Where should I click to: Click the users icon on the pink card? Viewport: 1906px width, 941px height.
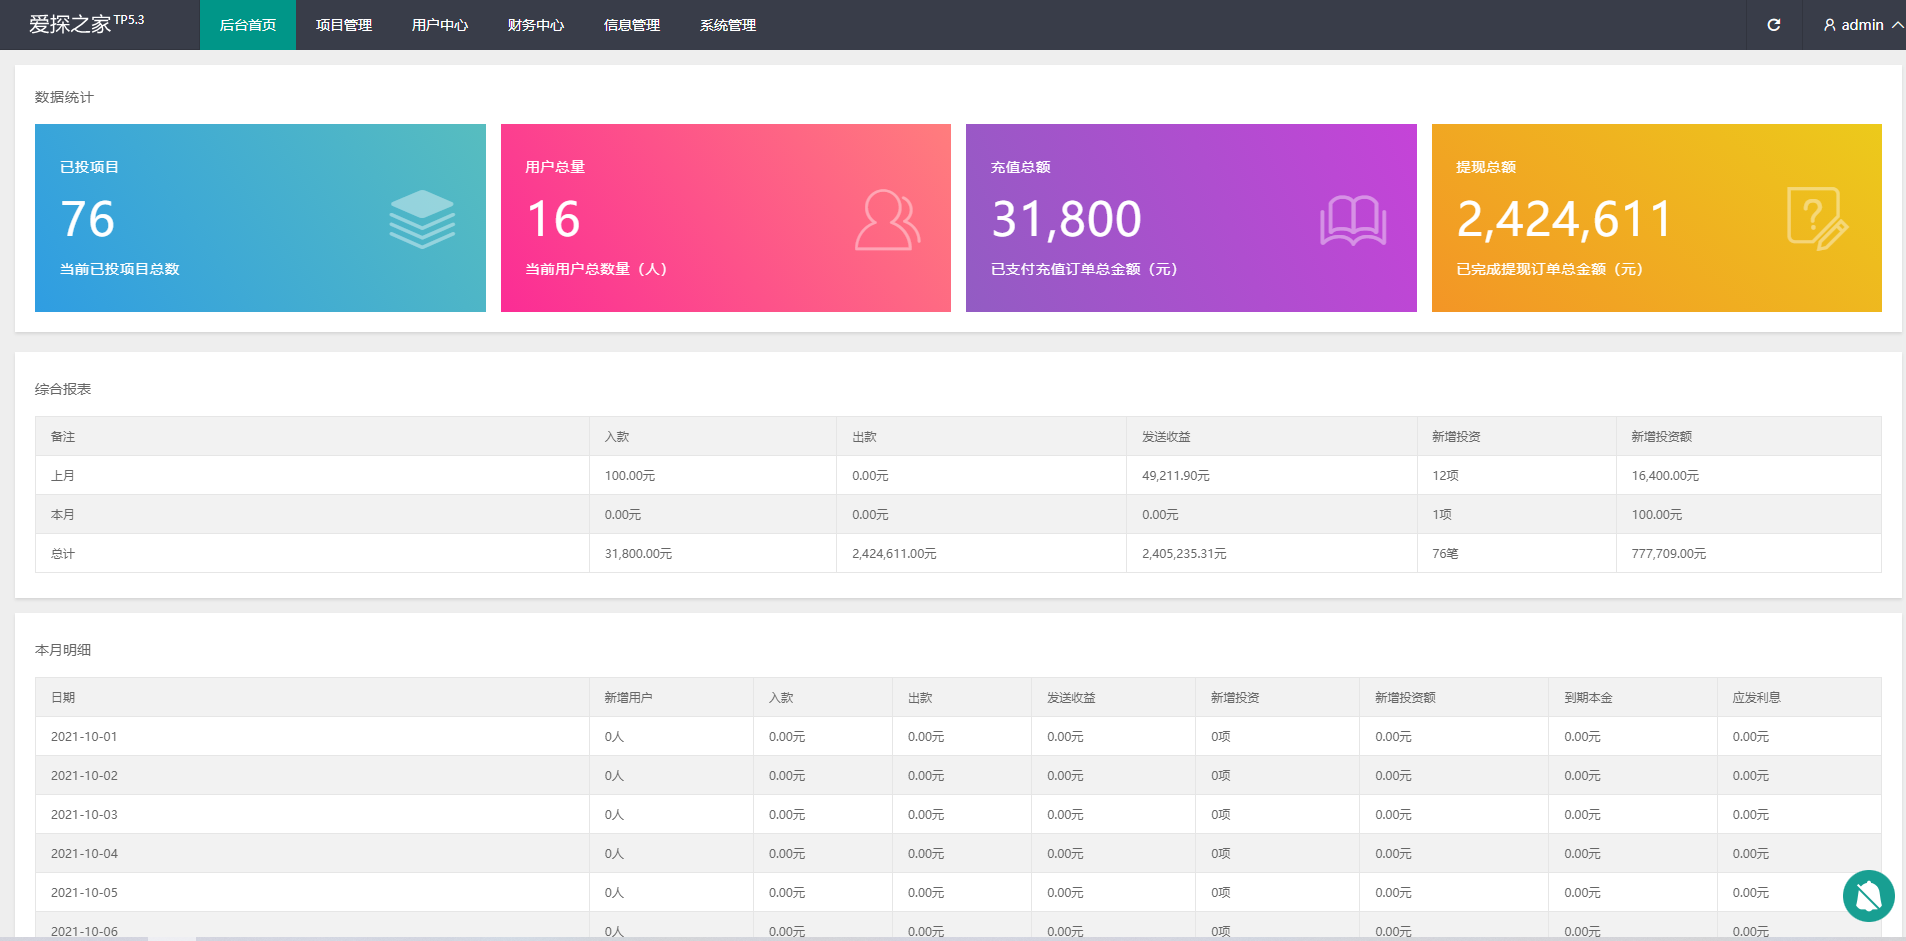[887, 220]
